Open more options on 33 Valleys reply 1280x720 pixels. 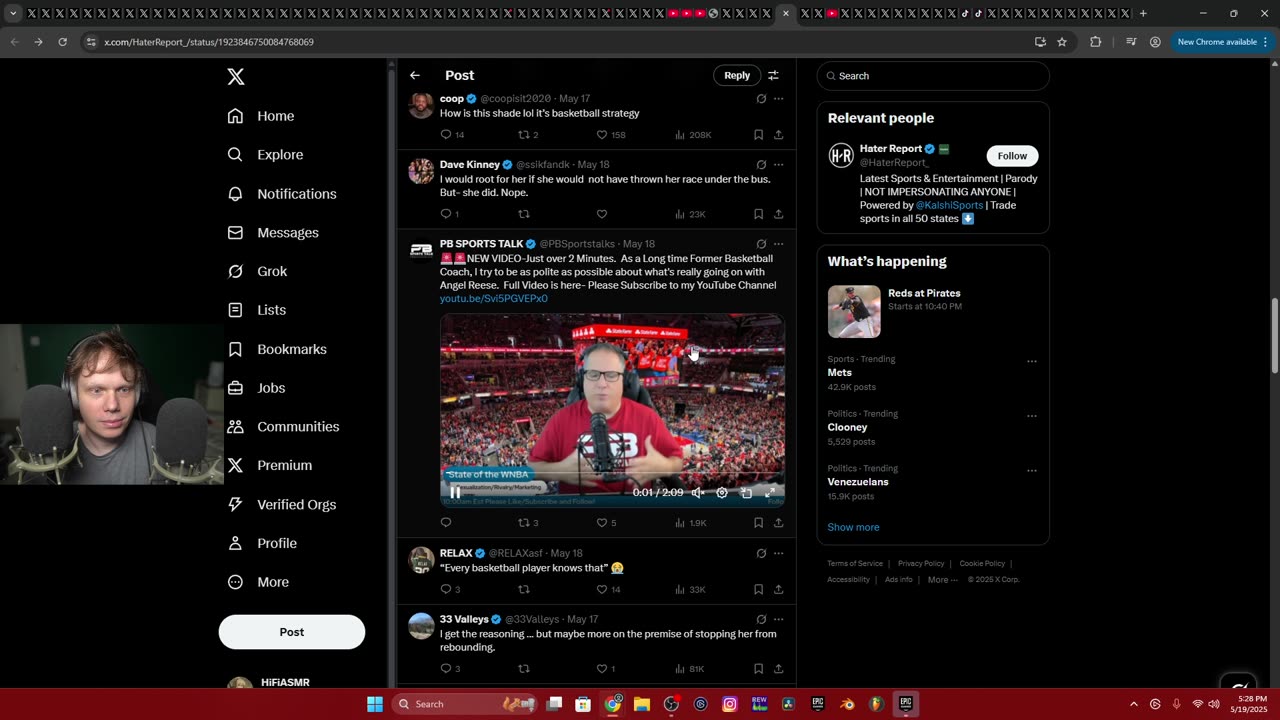[778, 620]
